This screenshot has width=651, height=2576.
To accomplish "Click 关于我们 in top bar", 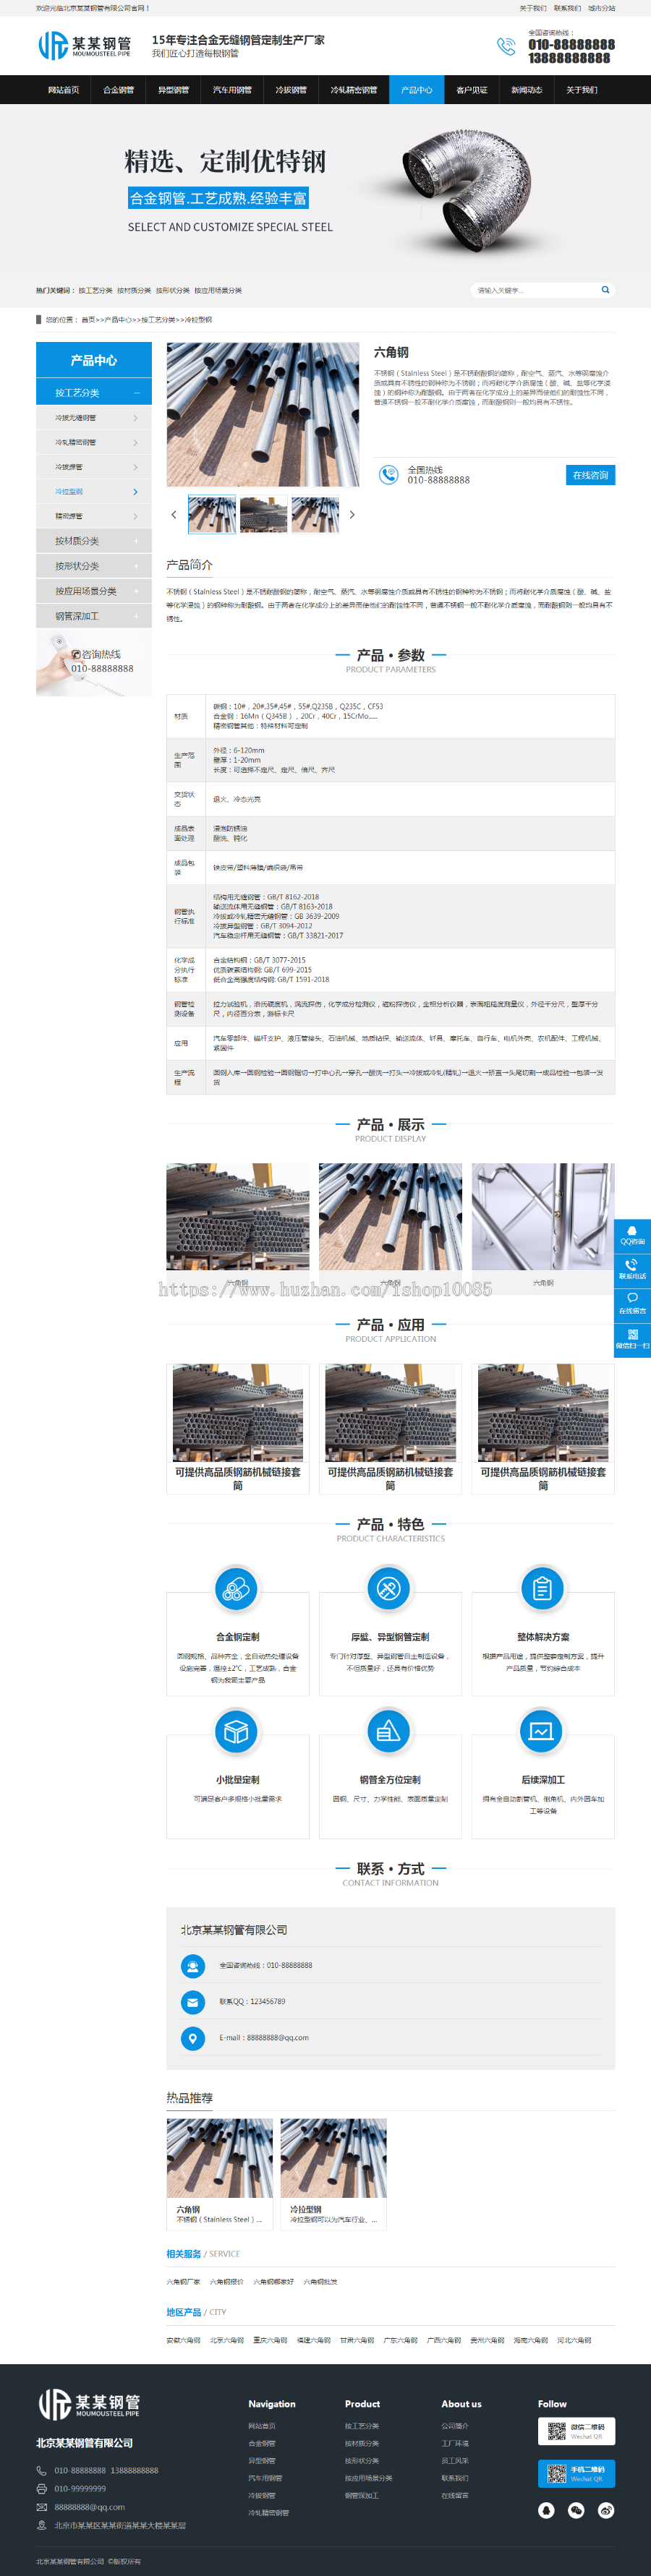I will [x=532, y=8].
